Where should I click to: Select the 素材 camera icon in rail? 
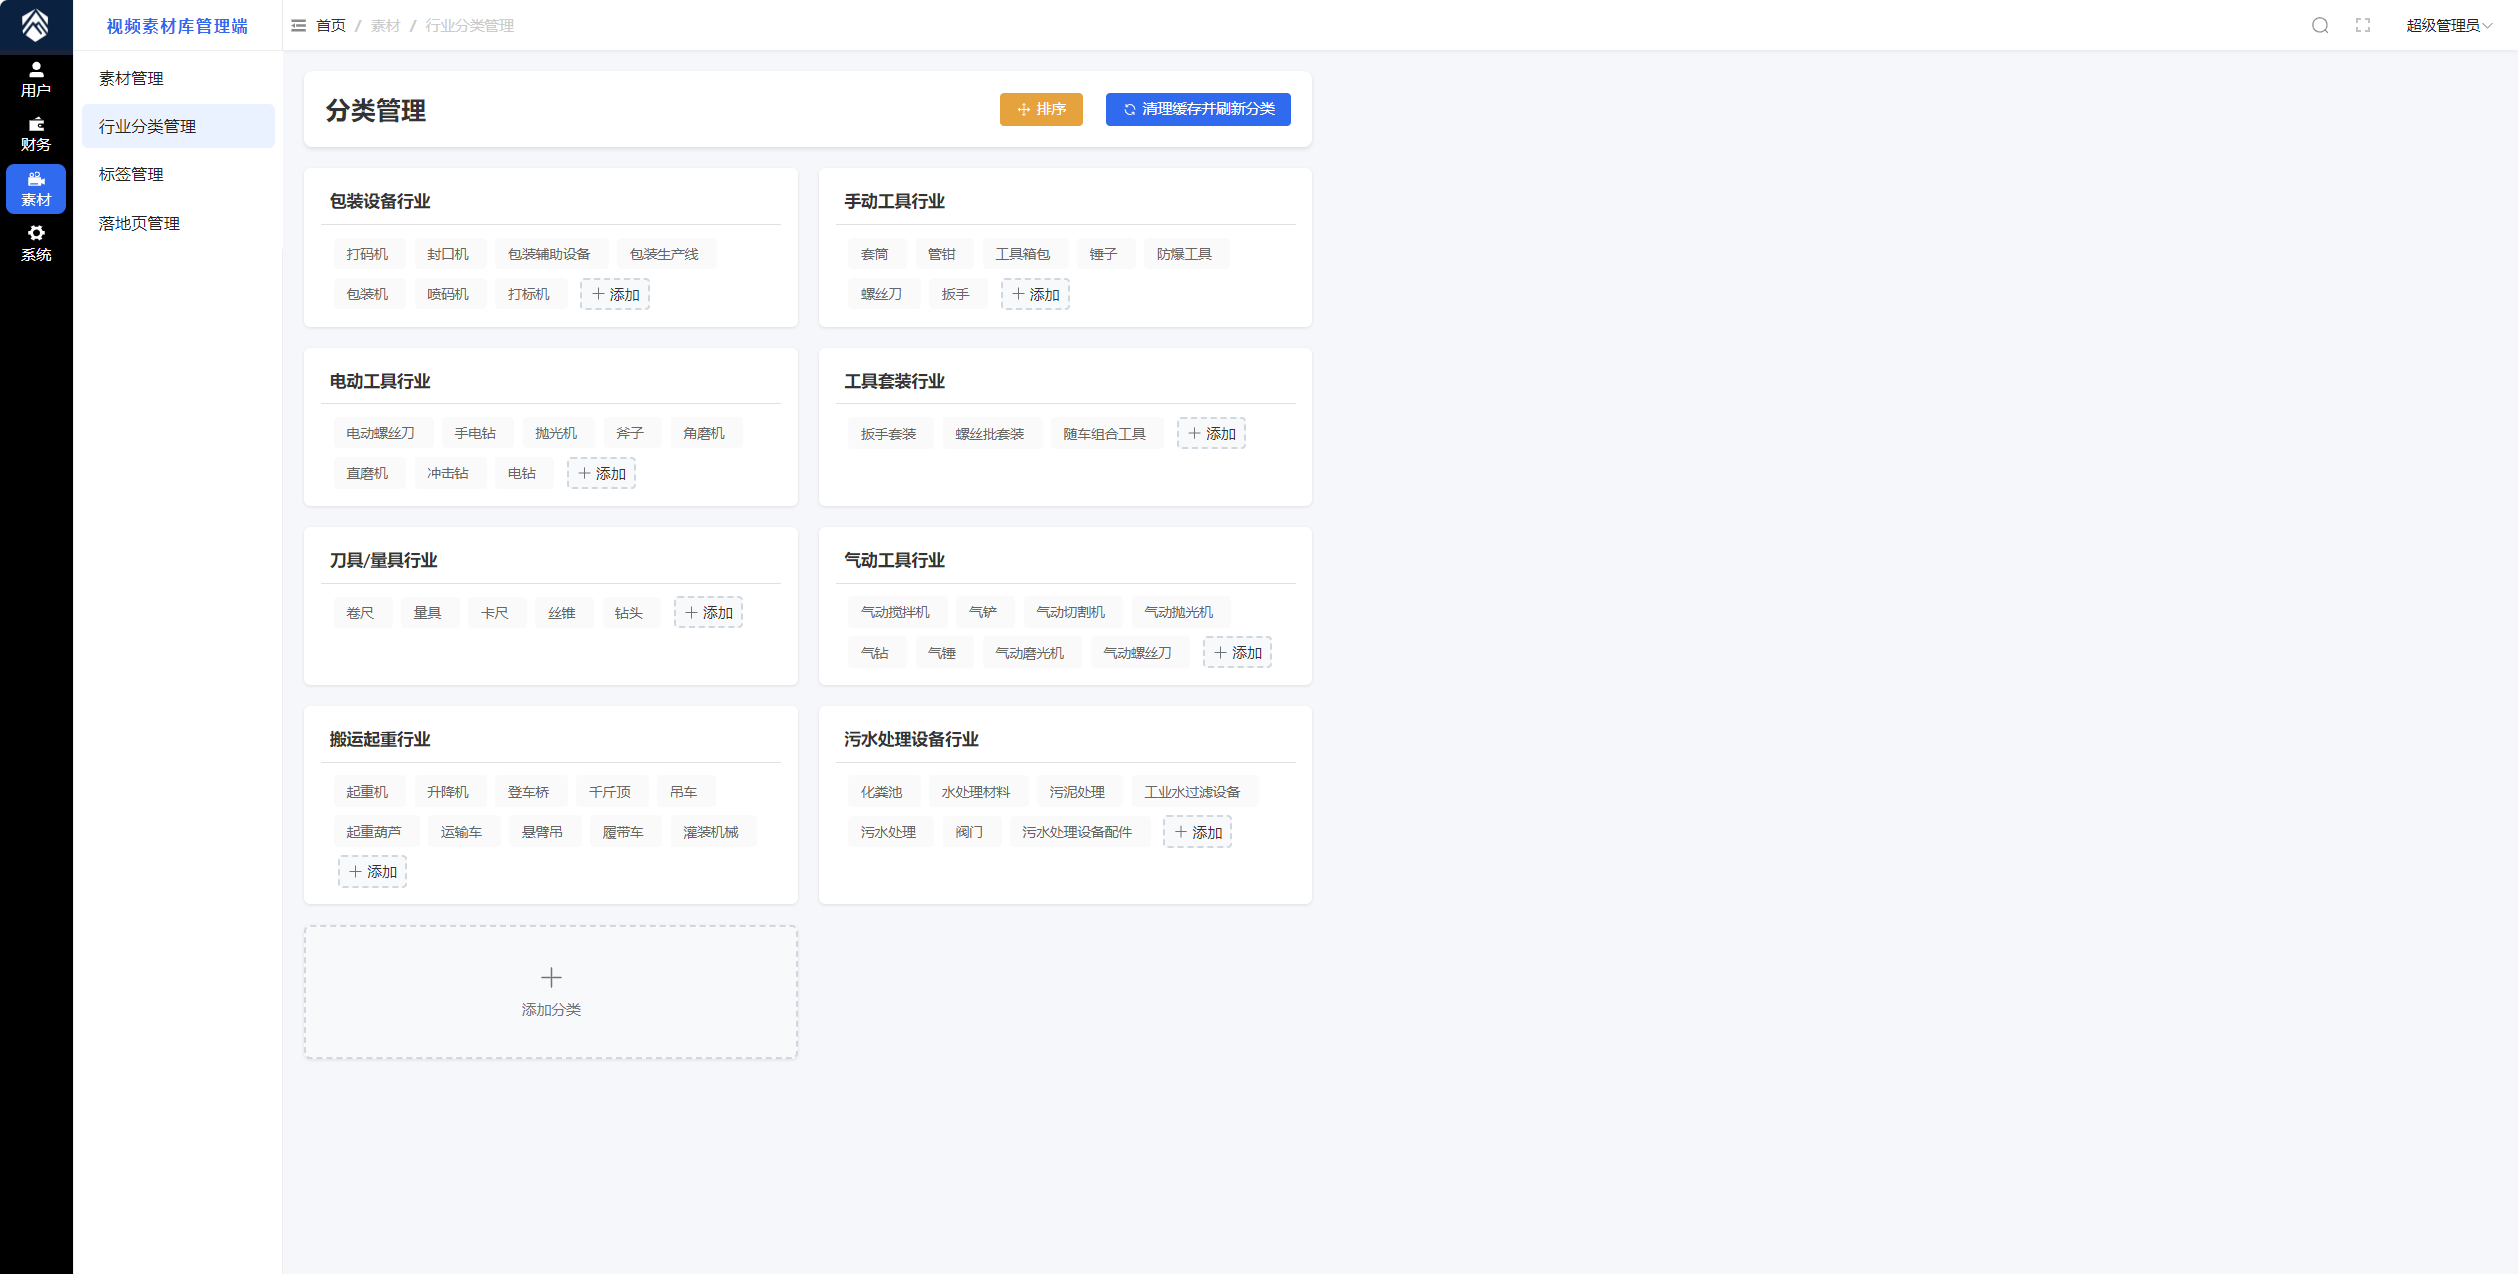(36, 189)
